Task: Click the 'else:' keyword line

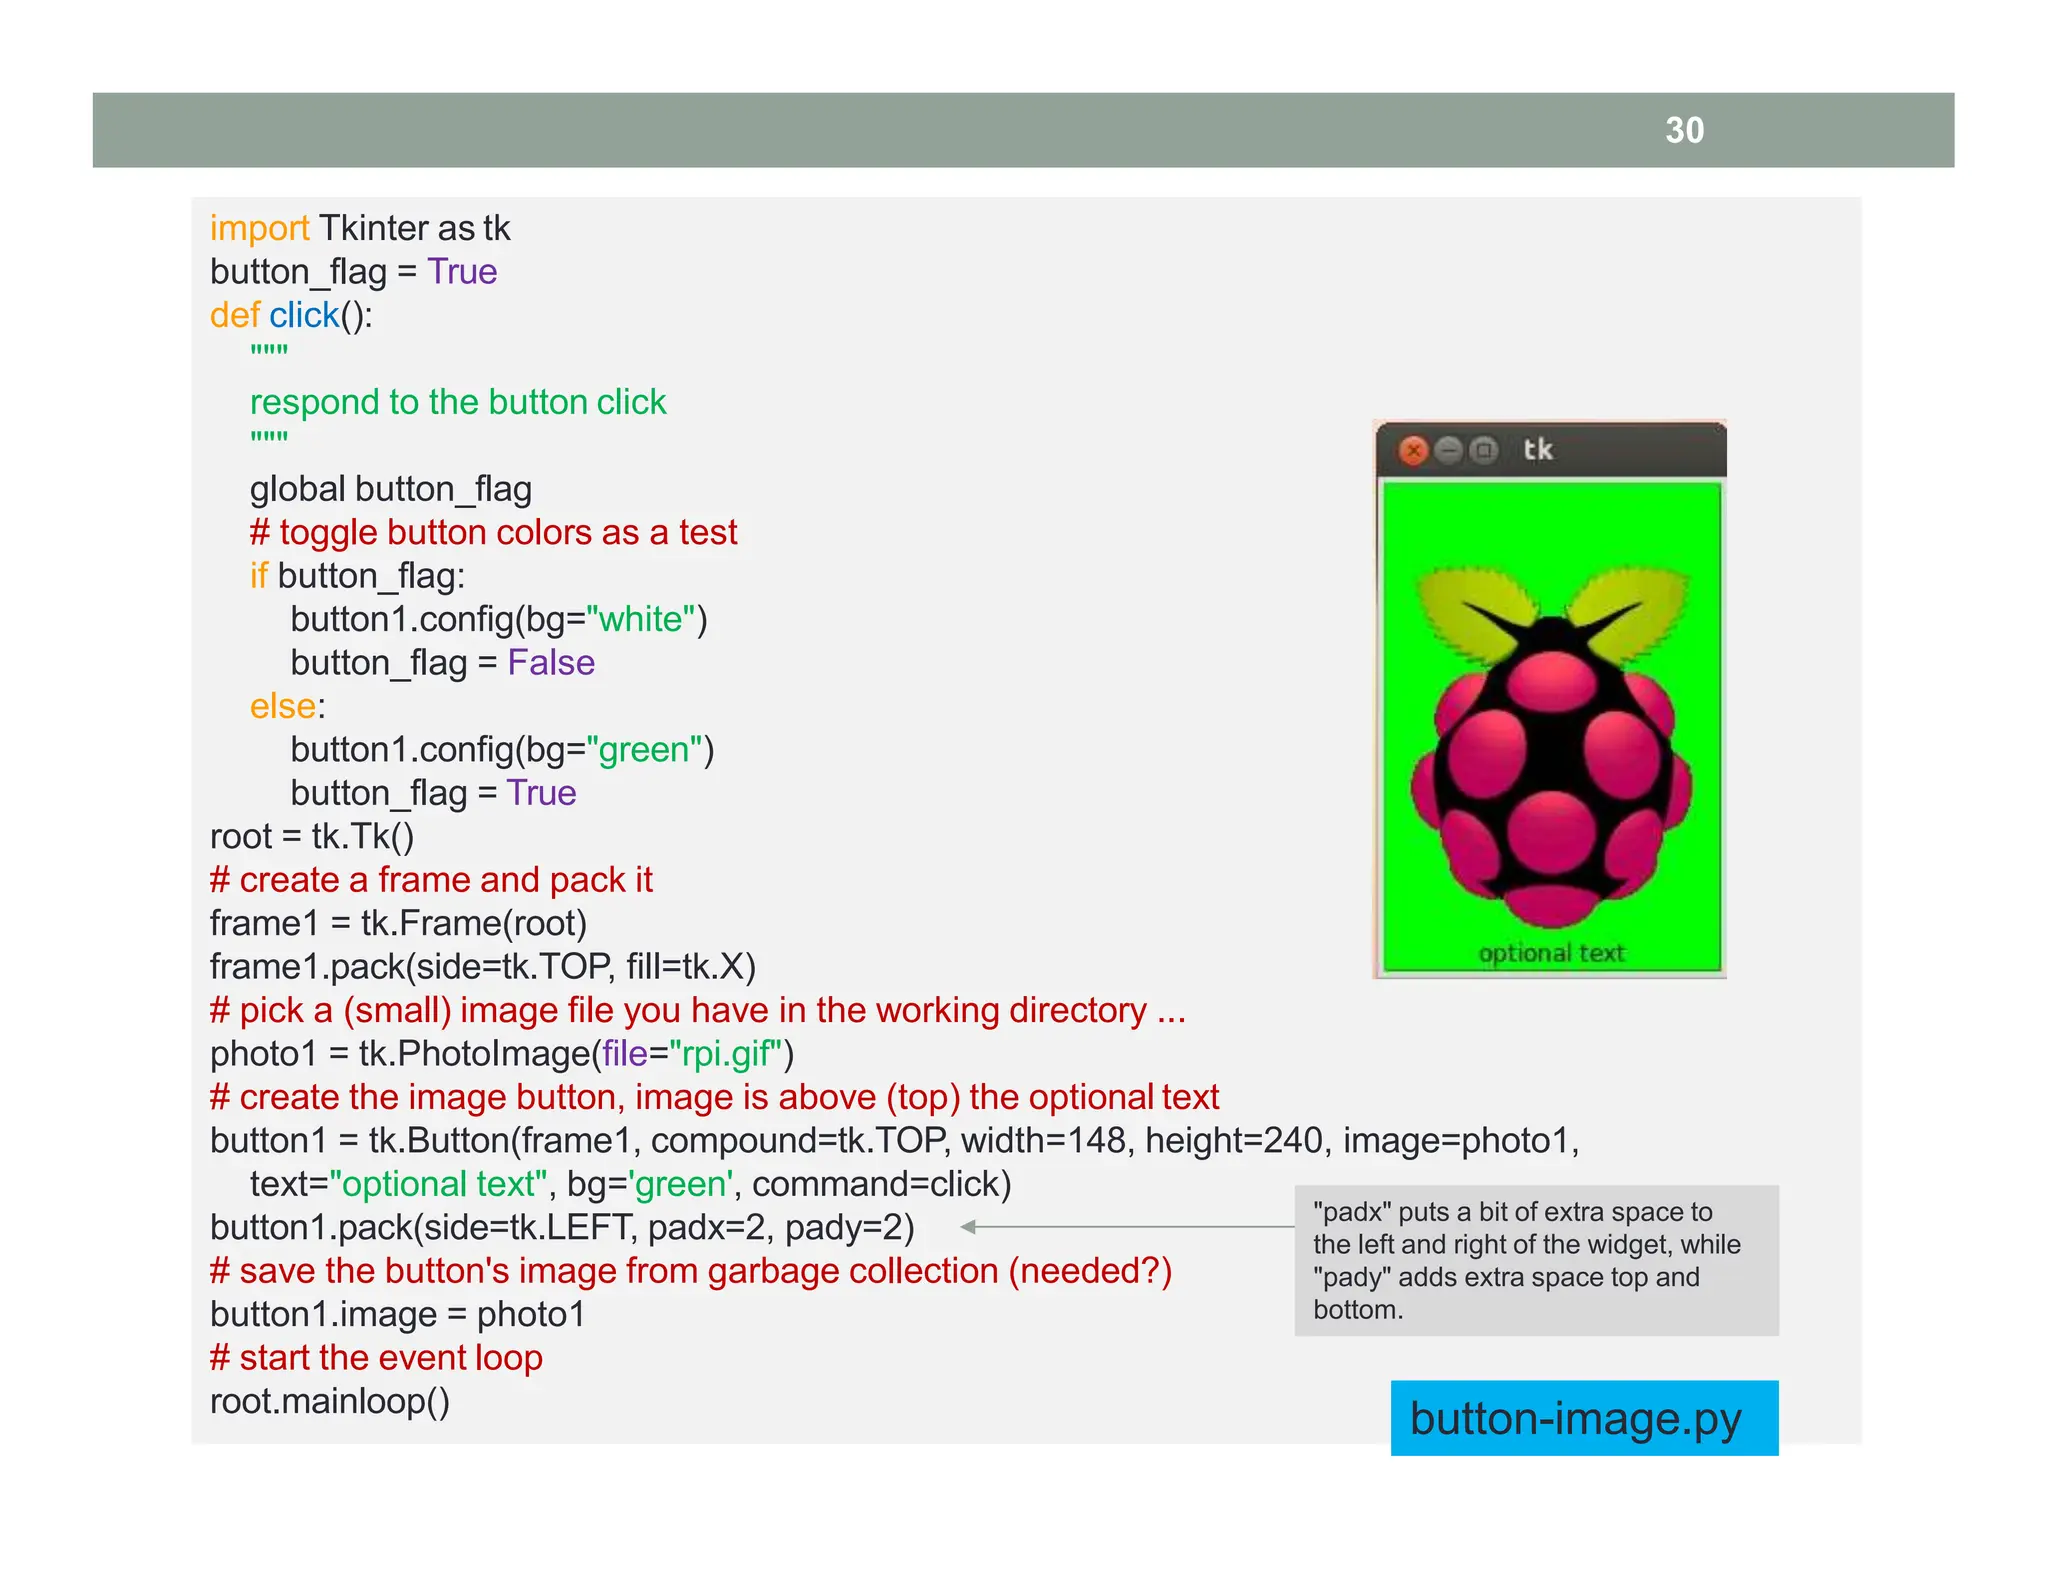Action: [288, 706]
